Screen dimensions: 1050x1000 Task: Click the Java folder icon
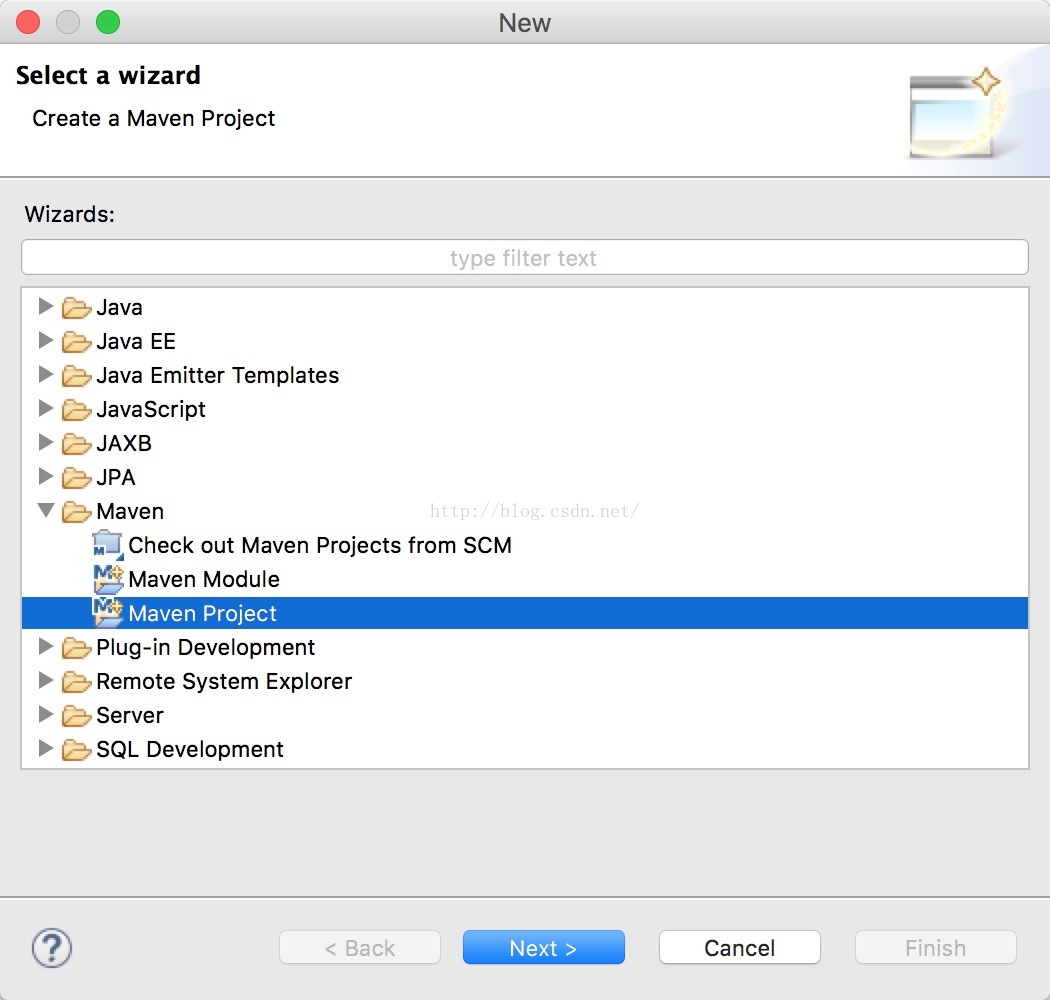76,308
